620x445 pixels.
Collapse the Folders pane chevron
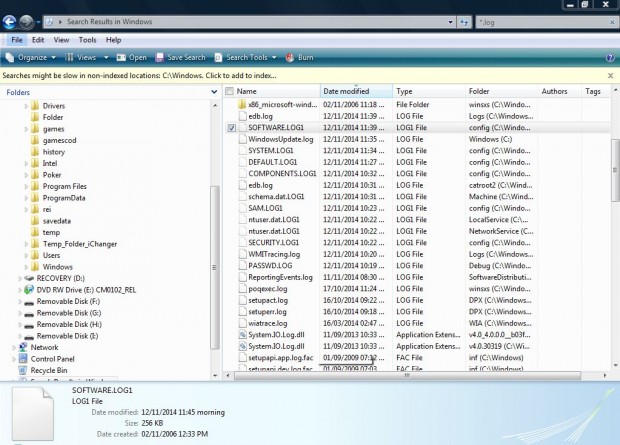[x=214, y=92]
